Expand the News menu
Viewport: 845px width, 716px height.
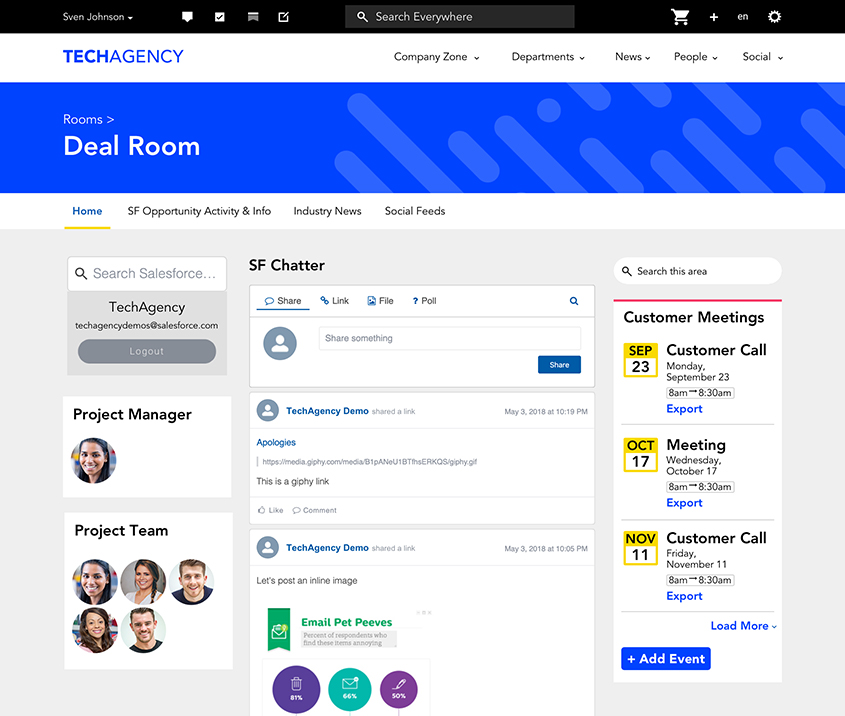[633, 57]
